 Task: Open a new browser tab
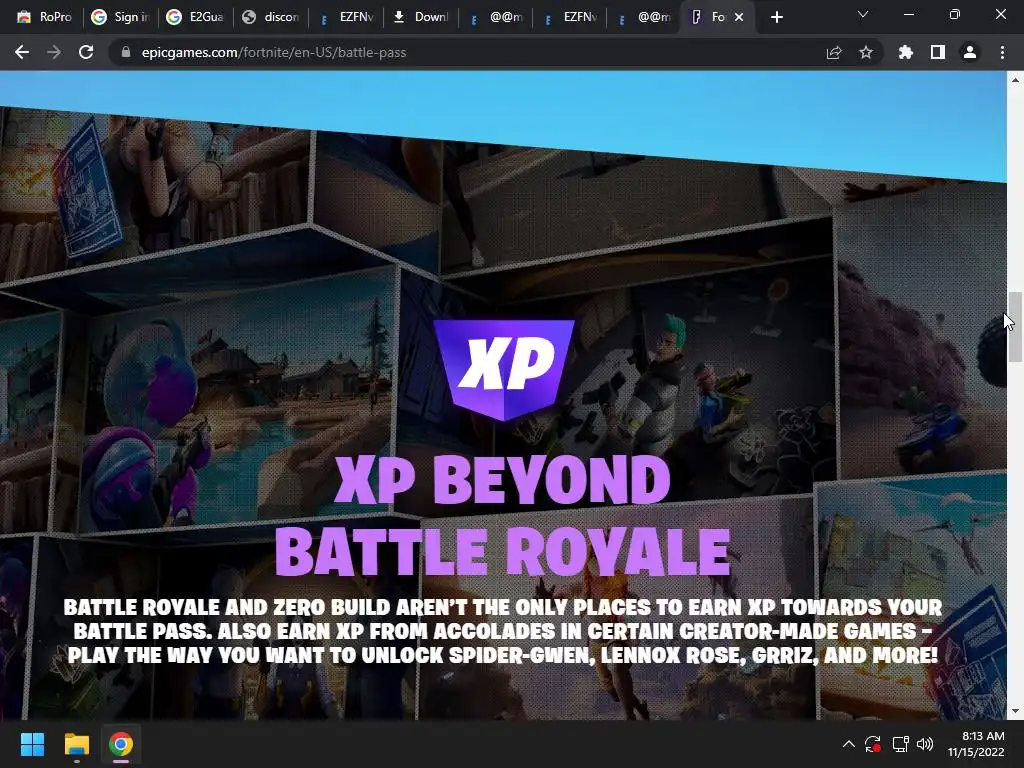(776, 18)
